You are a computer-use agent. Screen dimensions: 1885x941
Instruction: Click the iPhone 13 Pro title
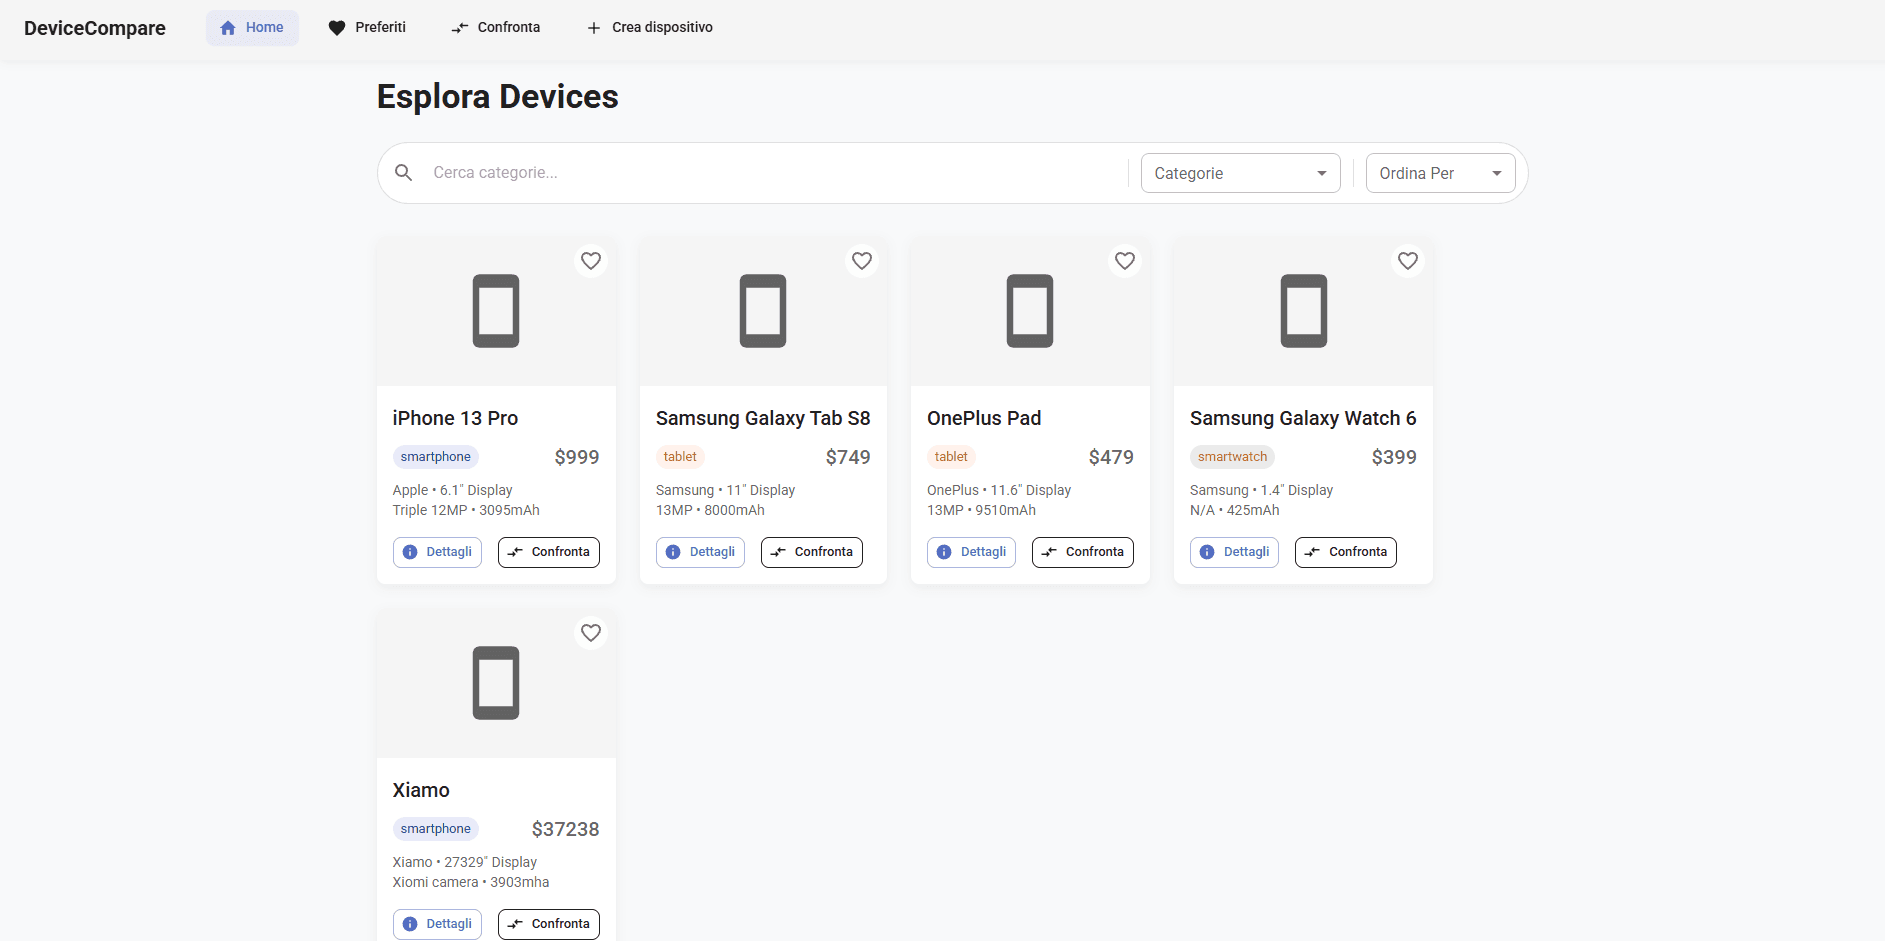[455, 418]
